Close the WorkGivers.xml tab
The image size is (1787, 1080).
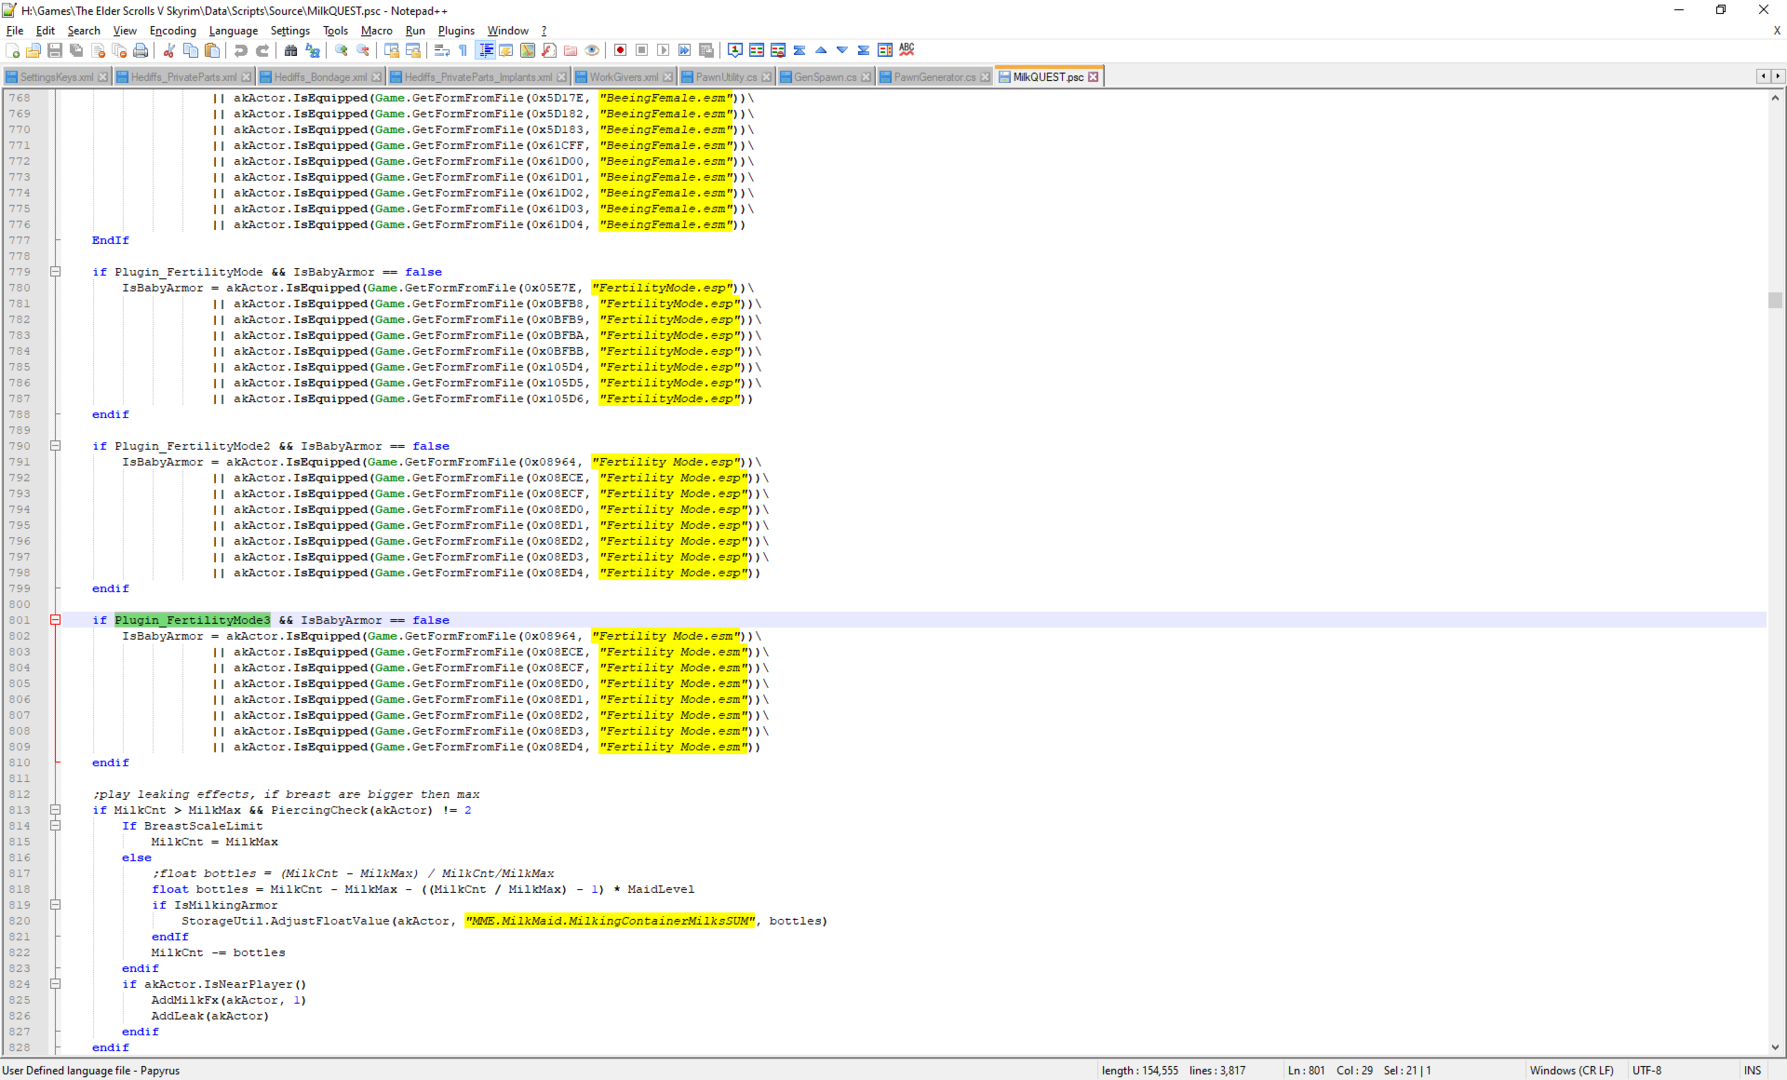click(x=668, y=77)
